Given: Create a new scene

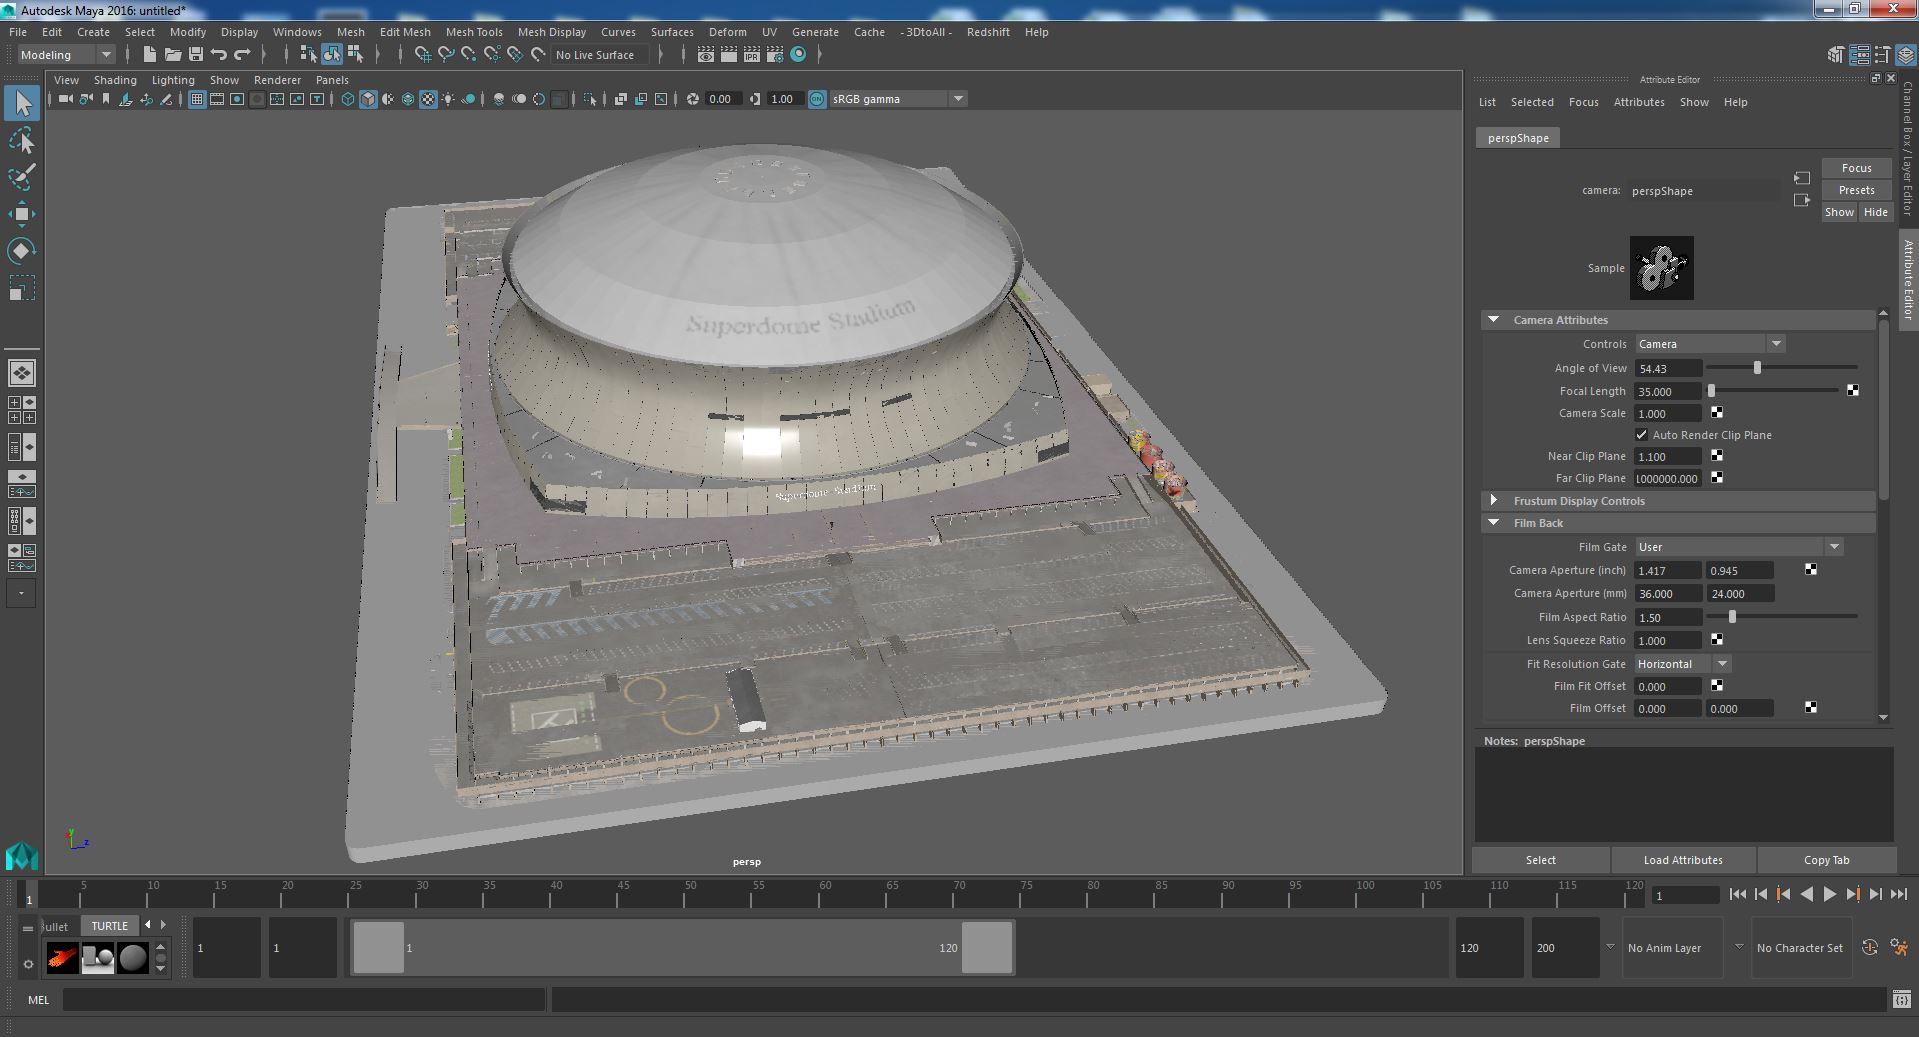Looking at the screenshot, I should pos(150,55).
